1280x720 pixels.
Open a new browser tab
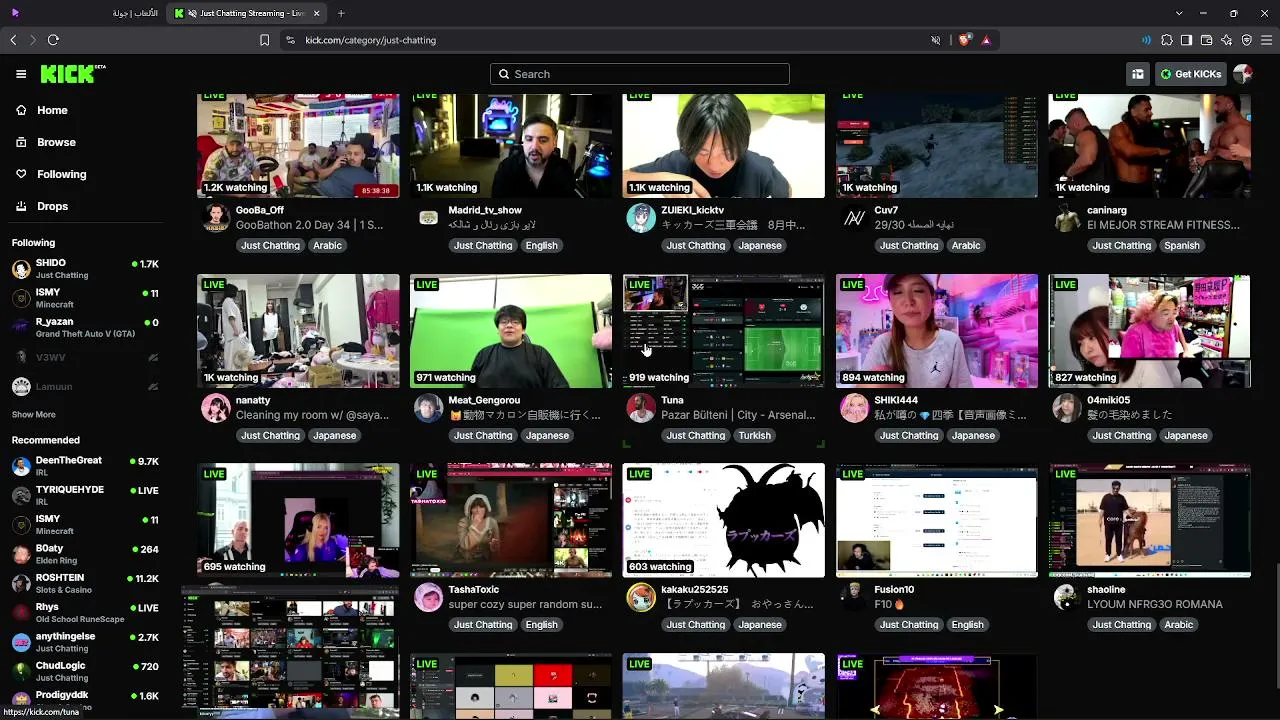tap(341, 13)
